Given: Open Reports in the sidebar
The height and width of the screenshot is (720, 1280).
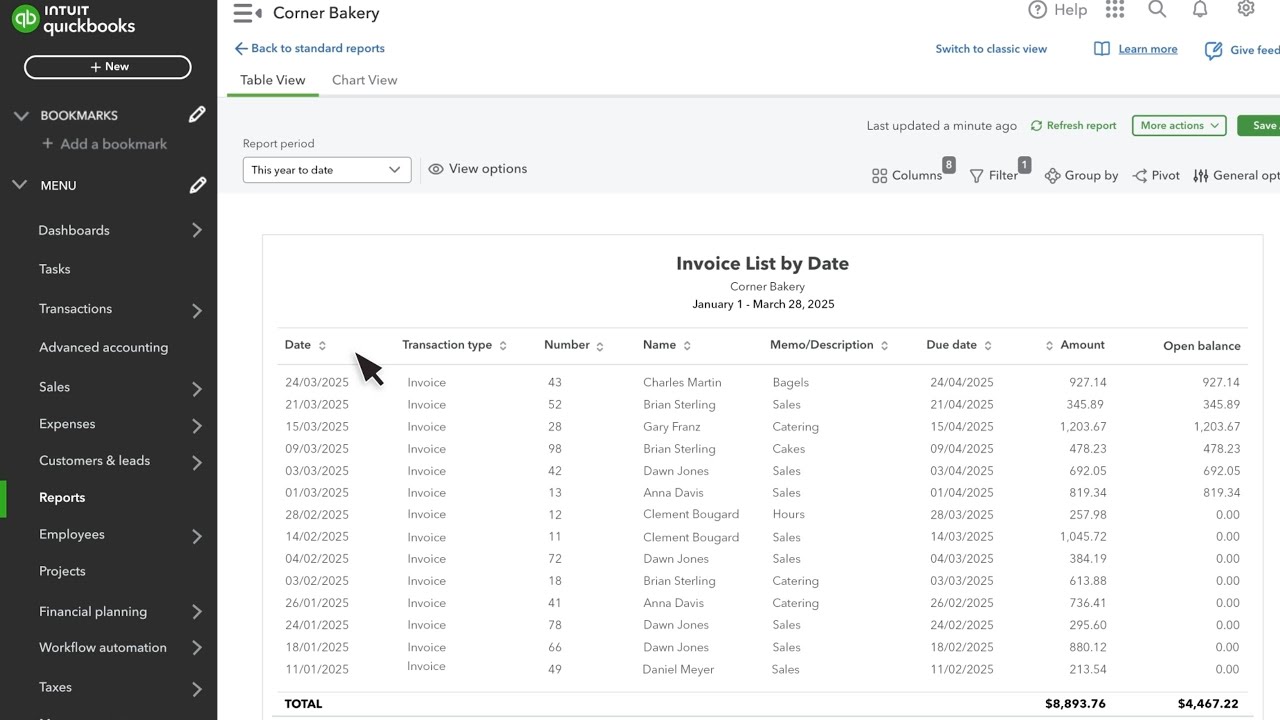Looking at the screenshot, I should tap(62, 498).
